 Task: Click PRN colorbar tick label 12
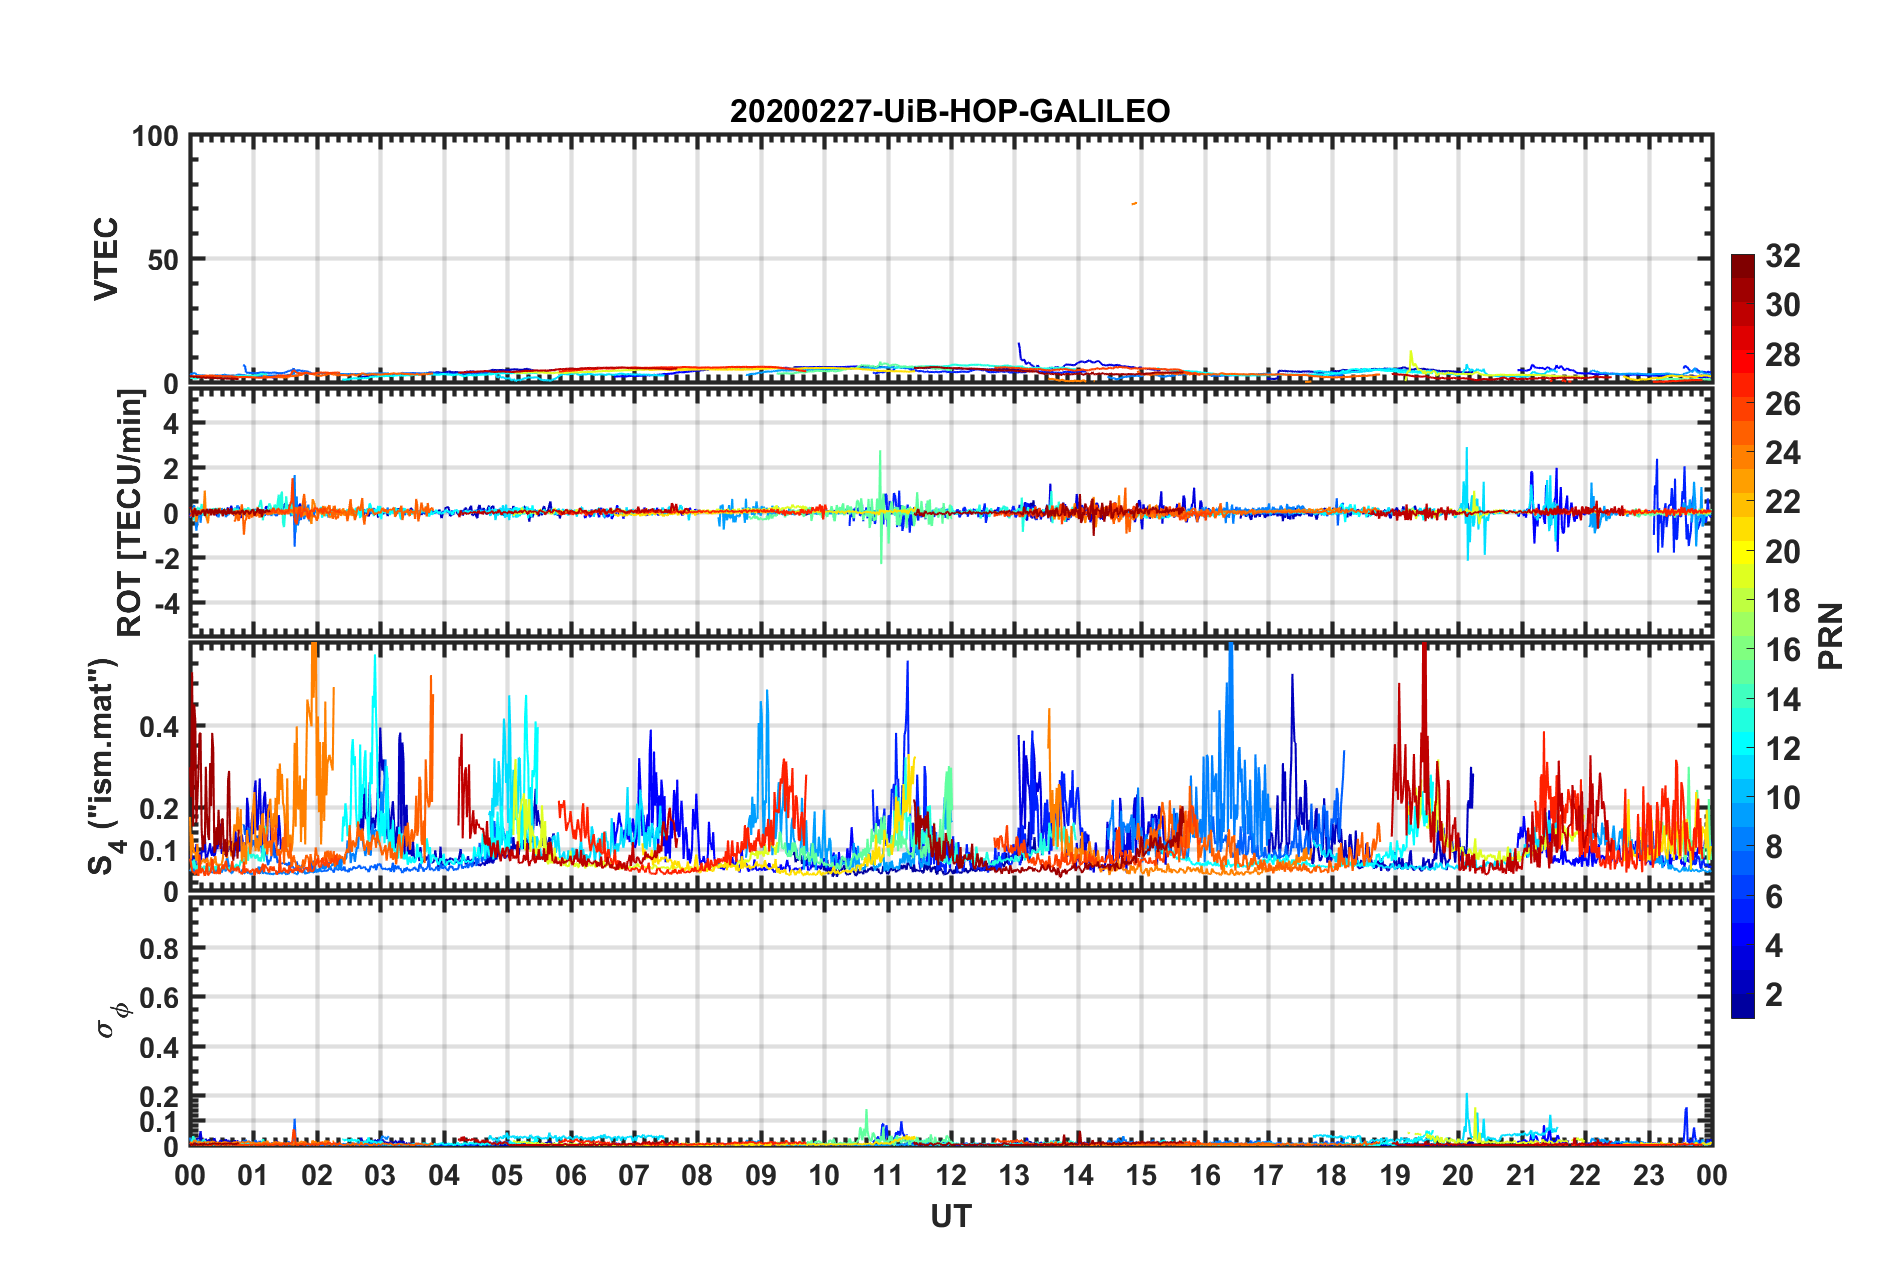(x=1783, y=749)
